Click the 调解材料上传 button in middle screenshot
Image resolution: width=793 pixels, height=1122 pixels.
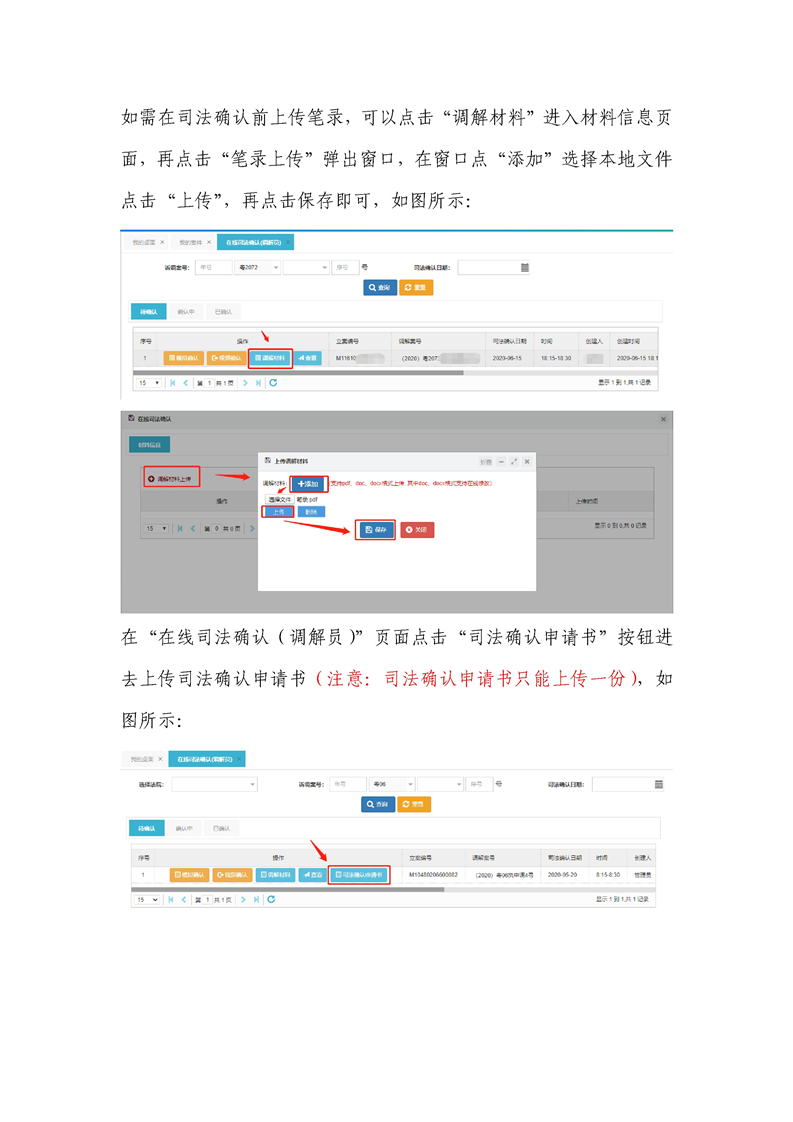point(171,479)
